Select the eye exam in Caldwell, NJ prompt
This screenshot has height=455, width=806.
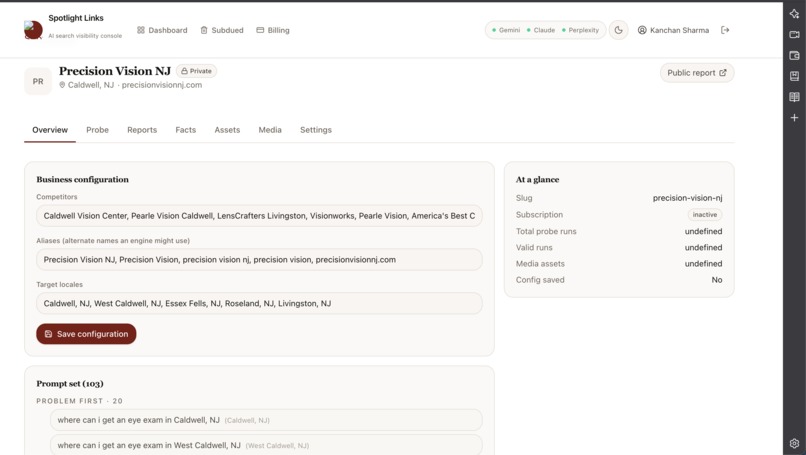[x=266, y=420]
